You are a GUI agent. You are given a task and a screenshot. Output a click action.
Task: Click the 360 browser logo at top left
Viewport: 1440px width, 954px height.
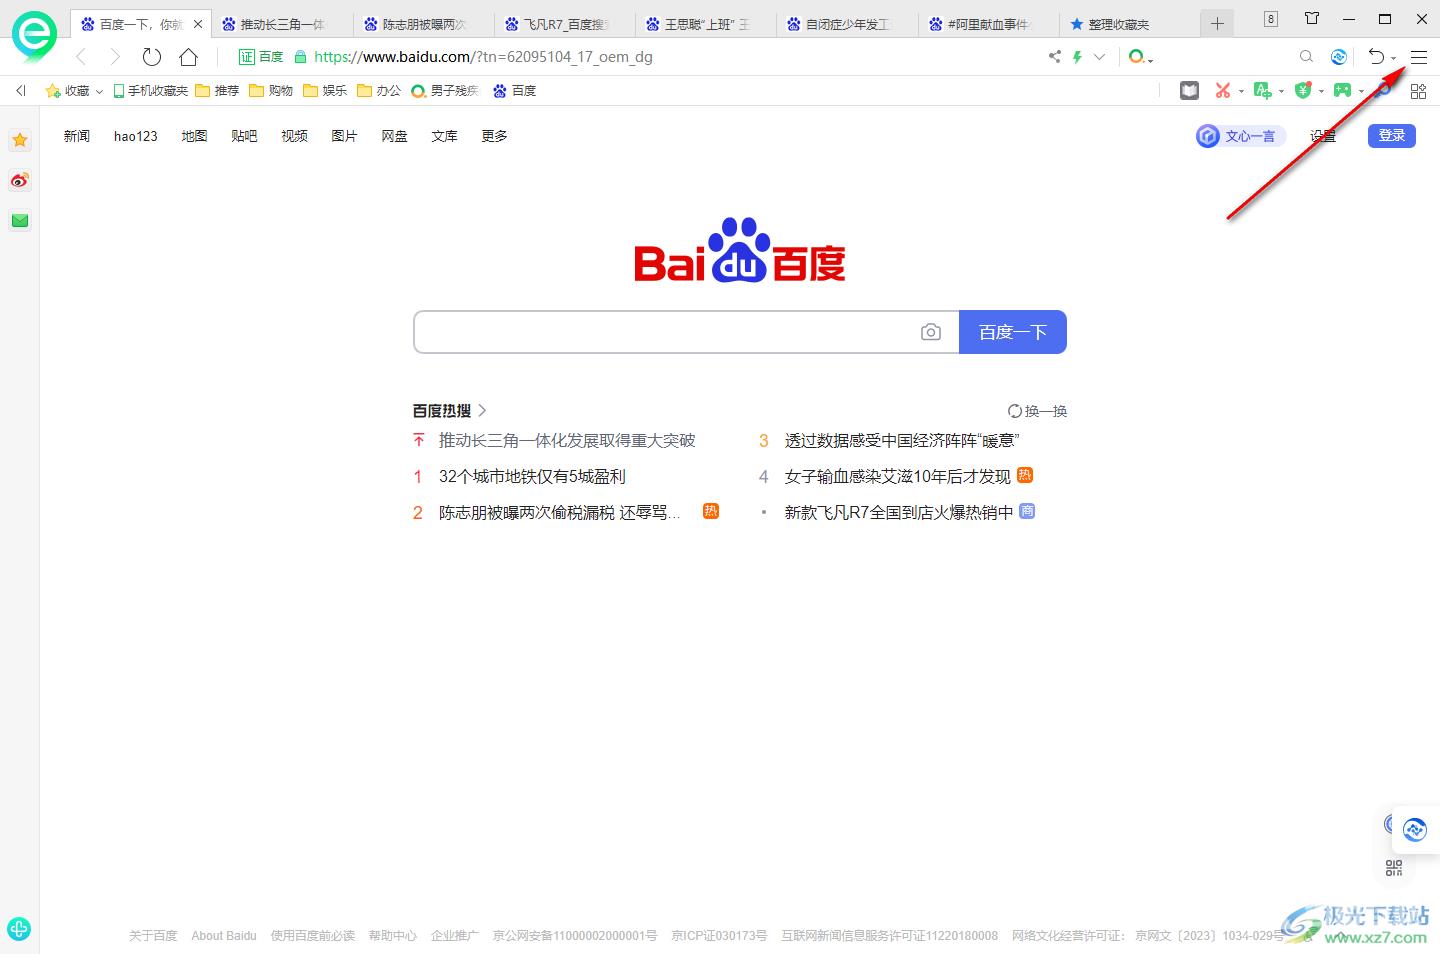pos(33,36)
